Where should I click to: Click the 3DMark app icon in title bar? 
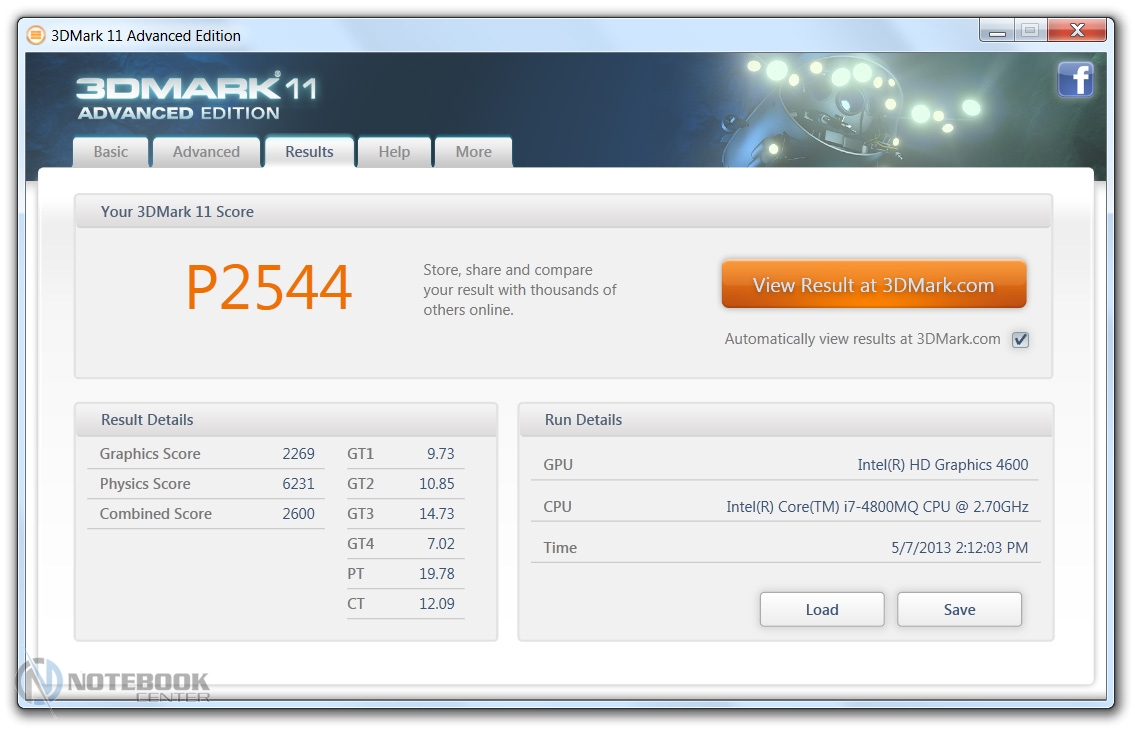[35, 36]
